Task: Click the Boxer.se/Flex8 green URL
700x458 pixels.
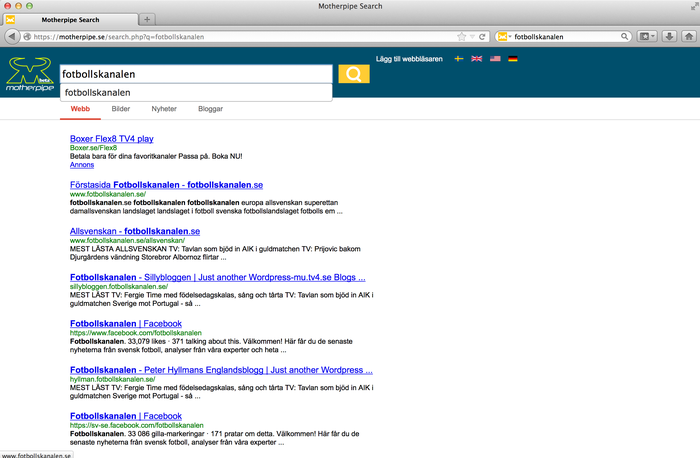Action: (93, 148)
